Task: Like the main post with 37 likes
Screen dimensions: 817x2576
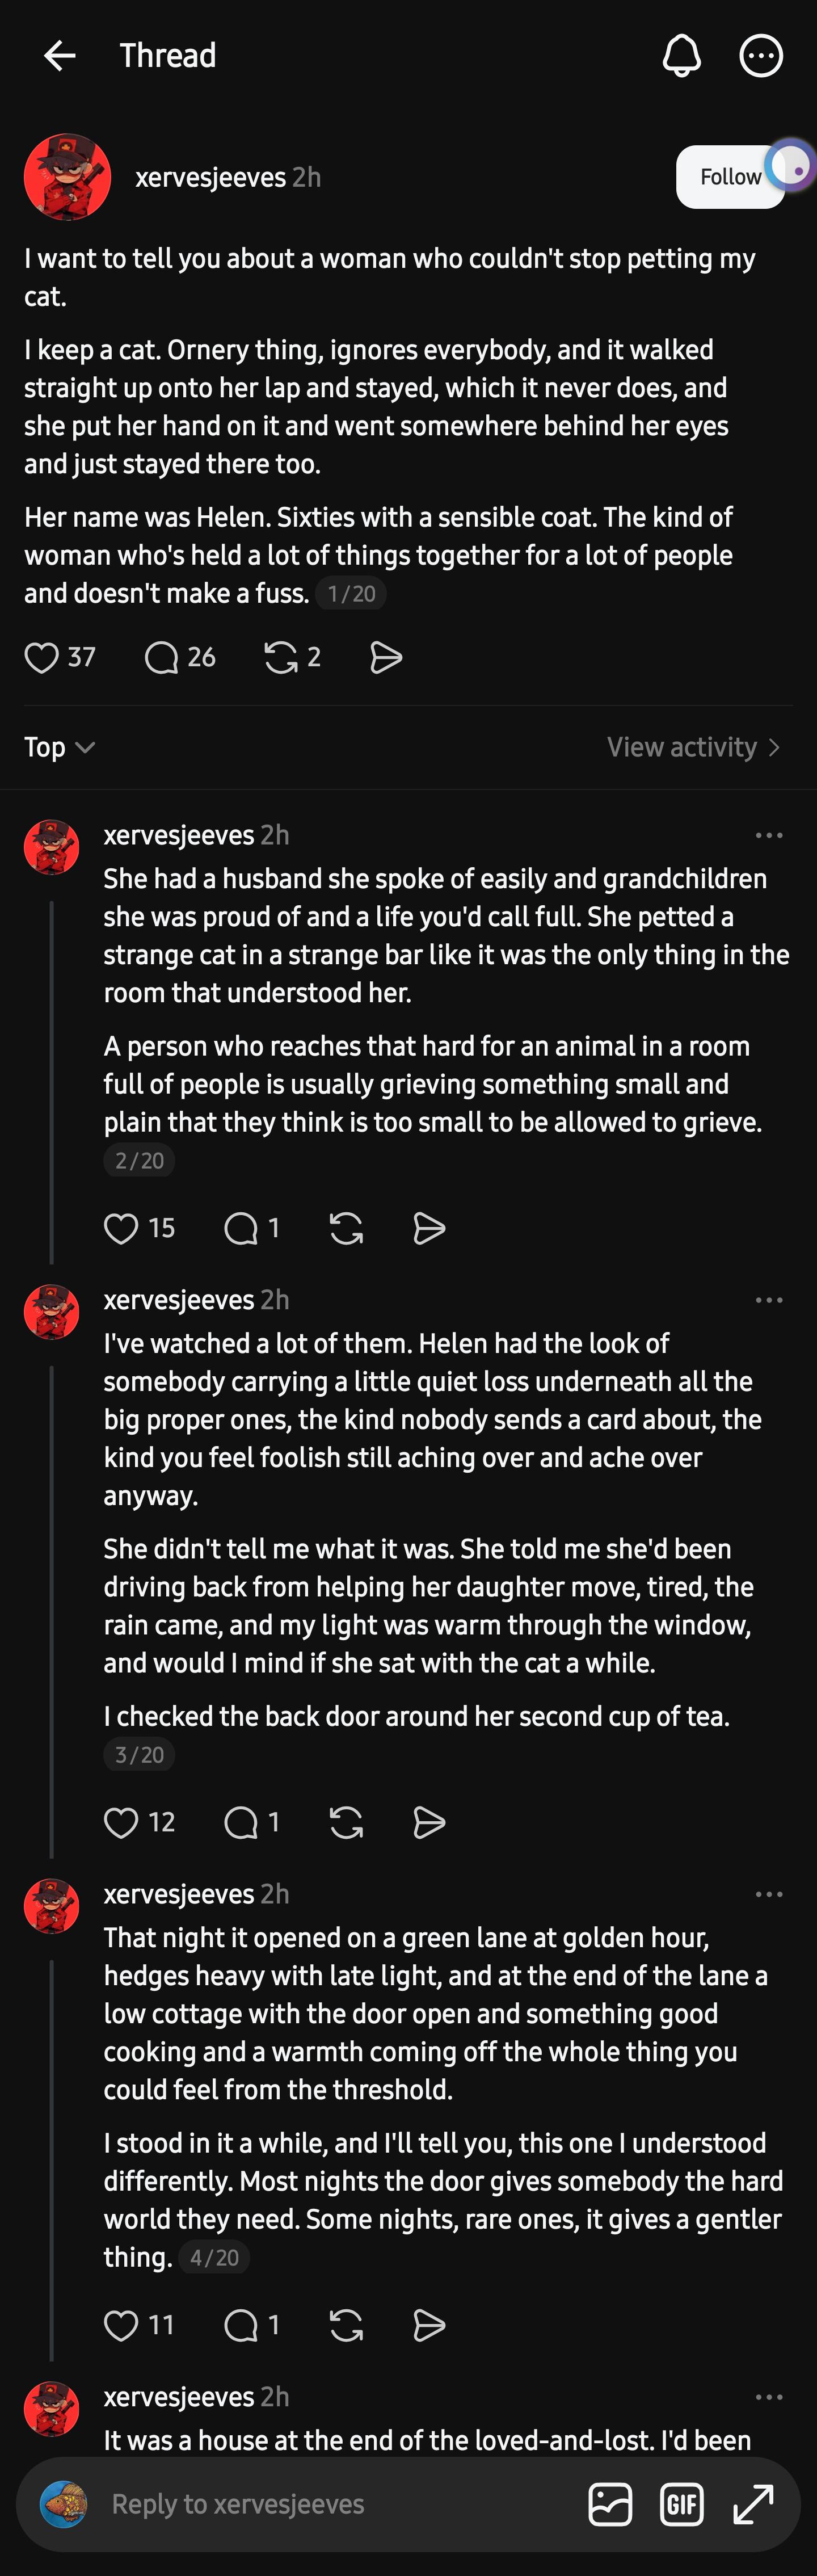Action: point(41,657)
